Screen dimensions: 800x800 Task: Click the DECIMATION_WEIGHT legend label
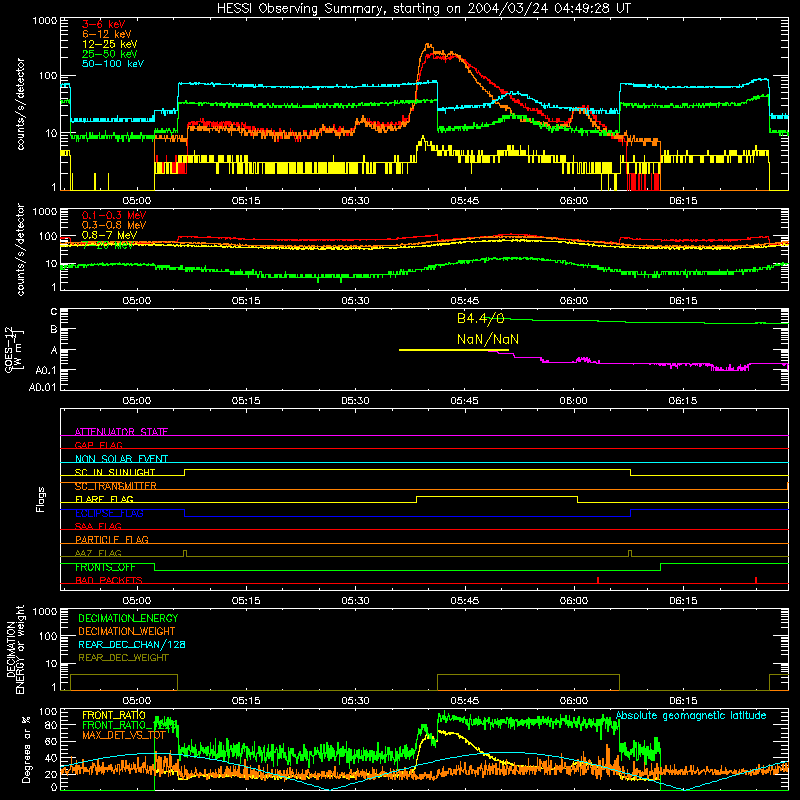pos(127,632)
